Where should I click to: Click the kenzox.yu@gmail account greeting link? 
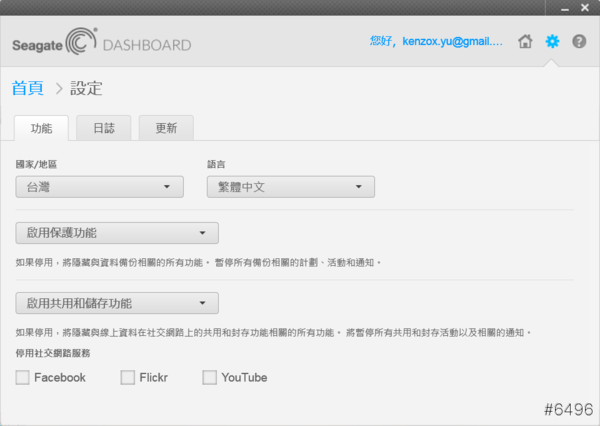tap(436, 41)
